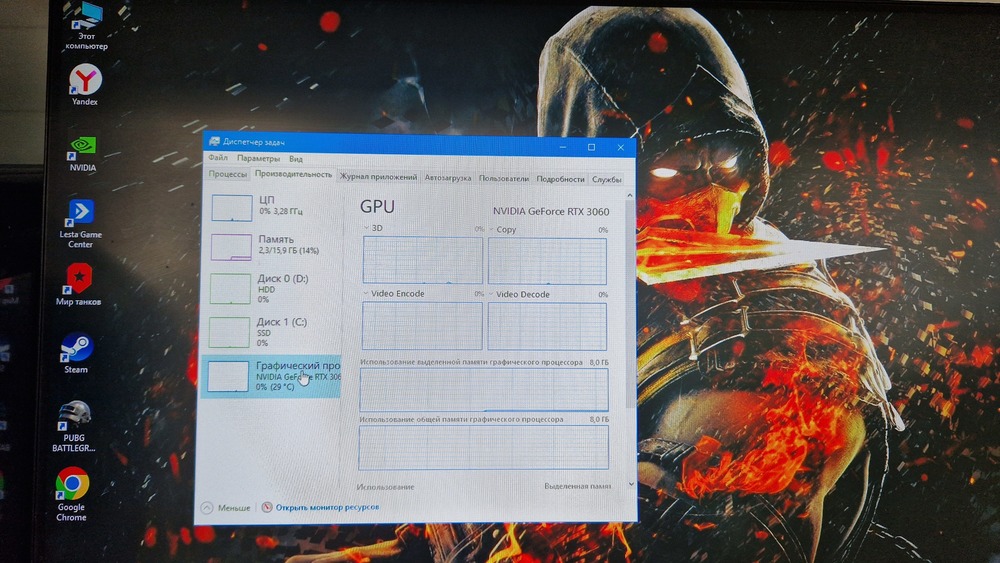1000x563 pixels.
Task: Click the scrollbar down arrow in GPU panel
Action: 631,484
